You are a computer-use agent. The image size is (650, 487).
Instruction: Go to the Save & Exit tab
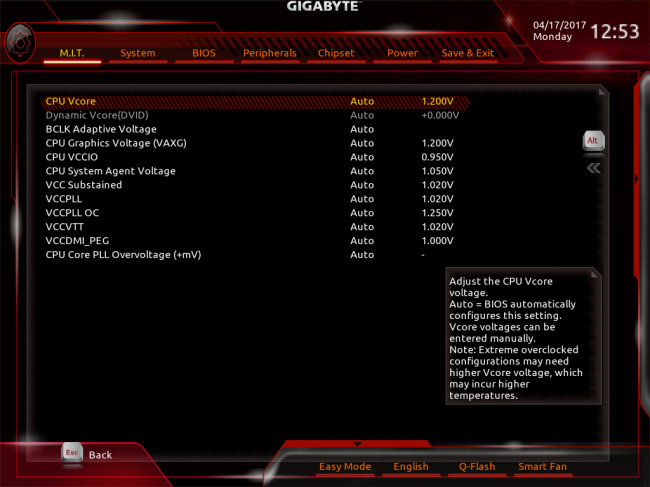click(x=467, y=53)
